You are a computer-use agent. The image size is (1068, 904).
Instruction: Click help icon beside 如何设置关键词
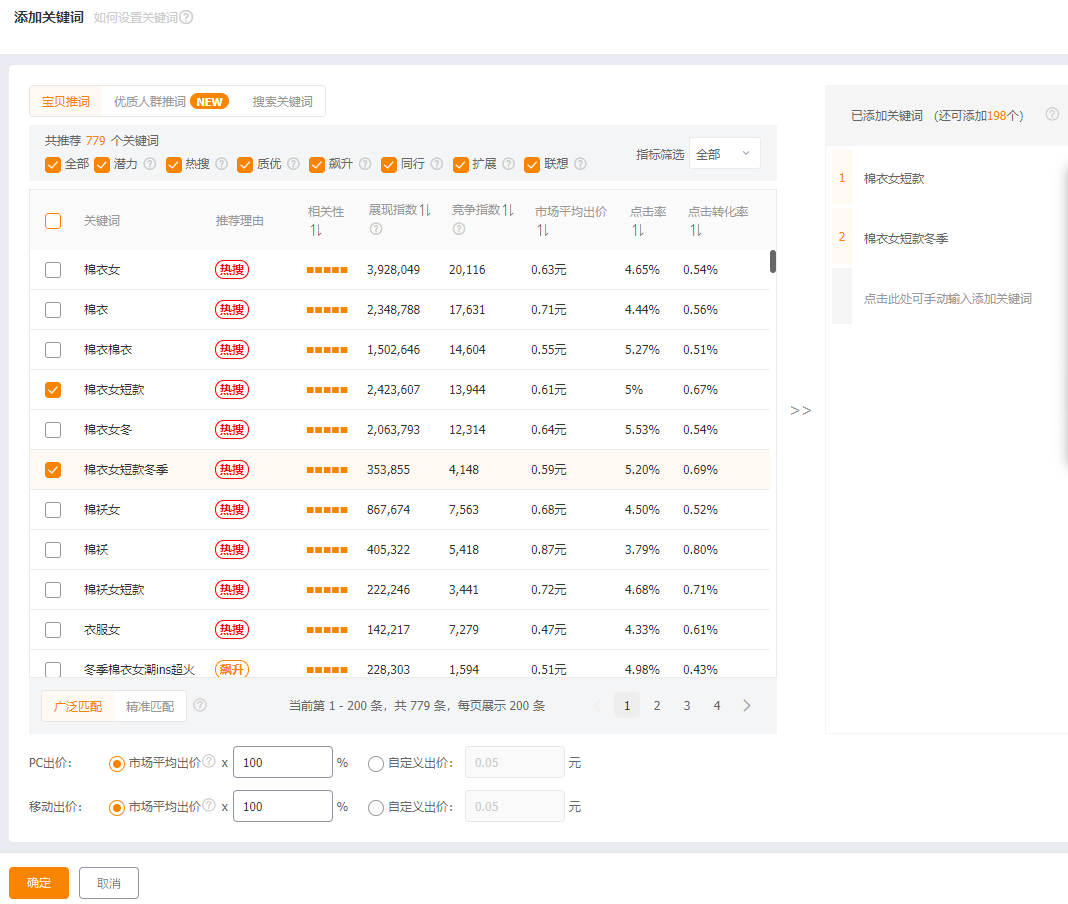tap(186, 17)
